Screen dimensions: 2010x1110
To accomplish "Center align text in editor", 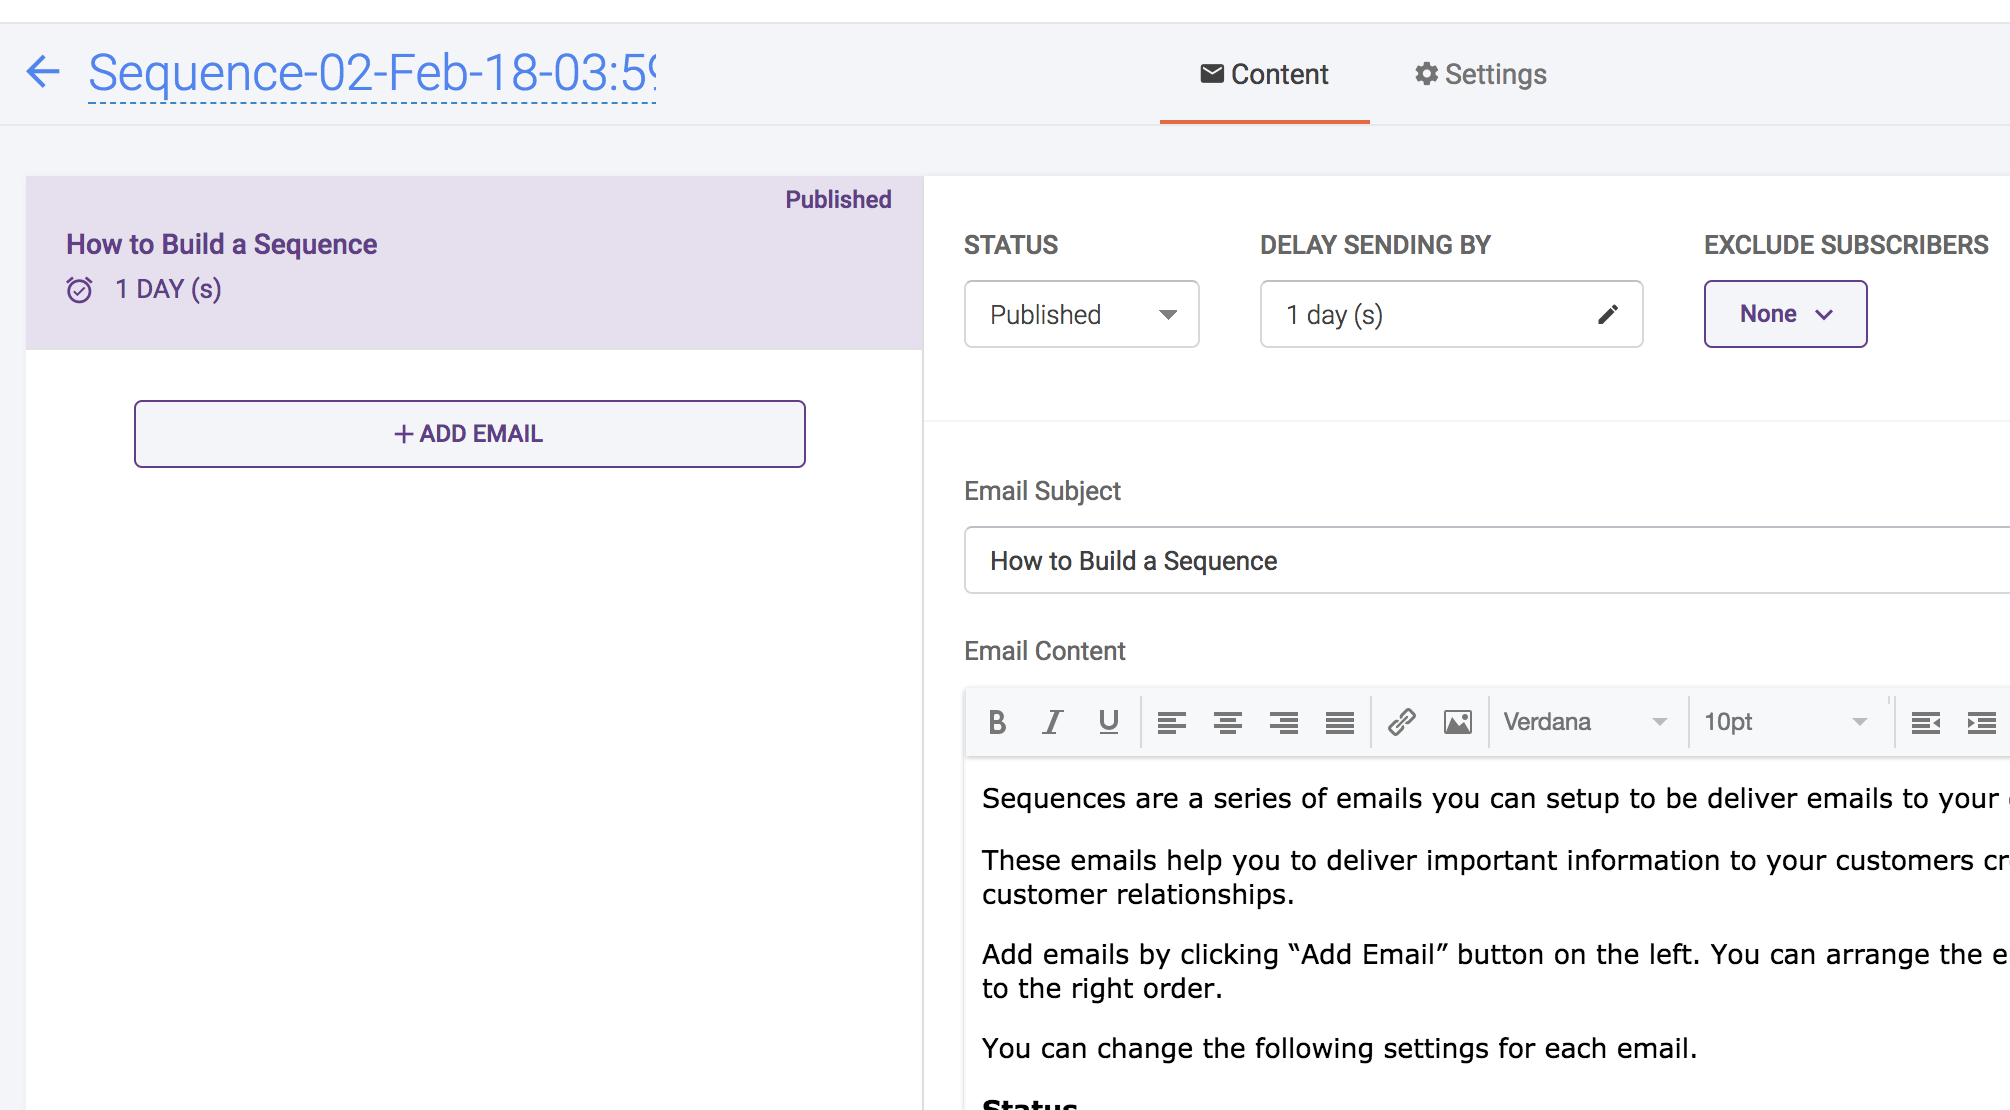I will coord(1227,722).
